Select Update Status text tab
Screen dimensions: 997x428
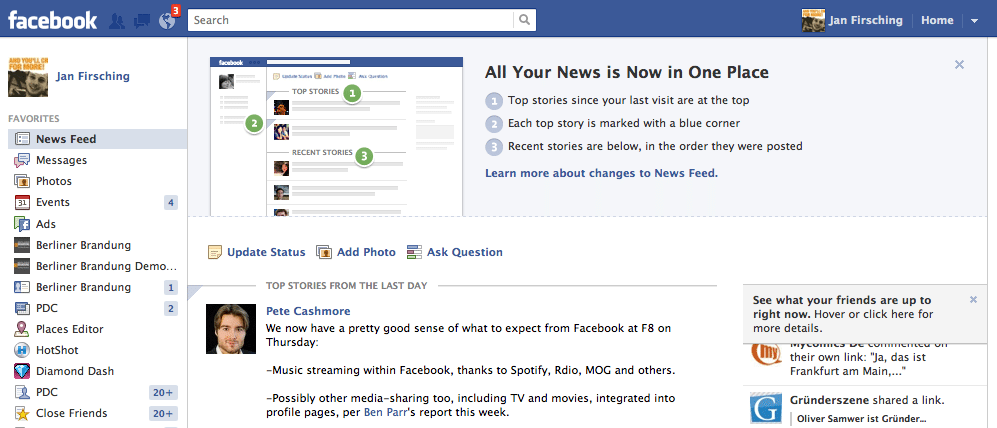point(266,252)
